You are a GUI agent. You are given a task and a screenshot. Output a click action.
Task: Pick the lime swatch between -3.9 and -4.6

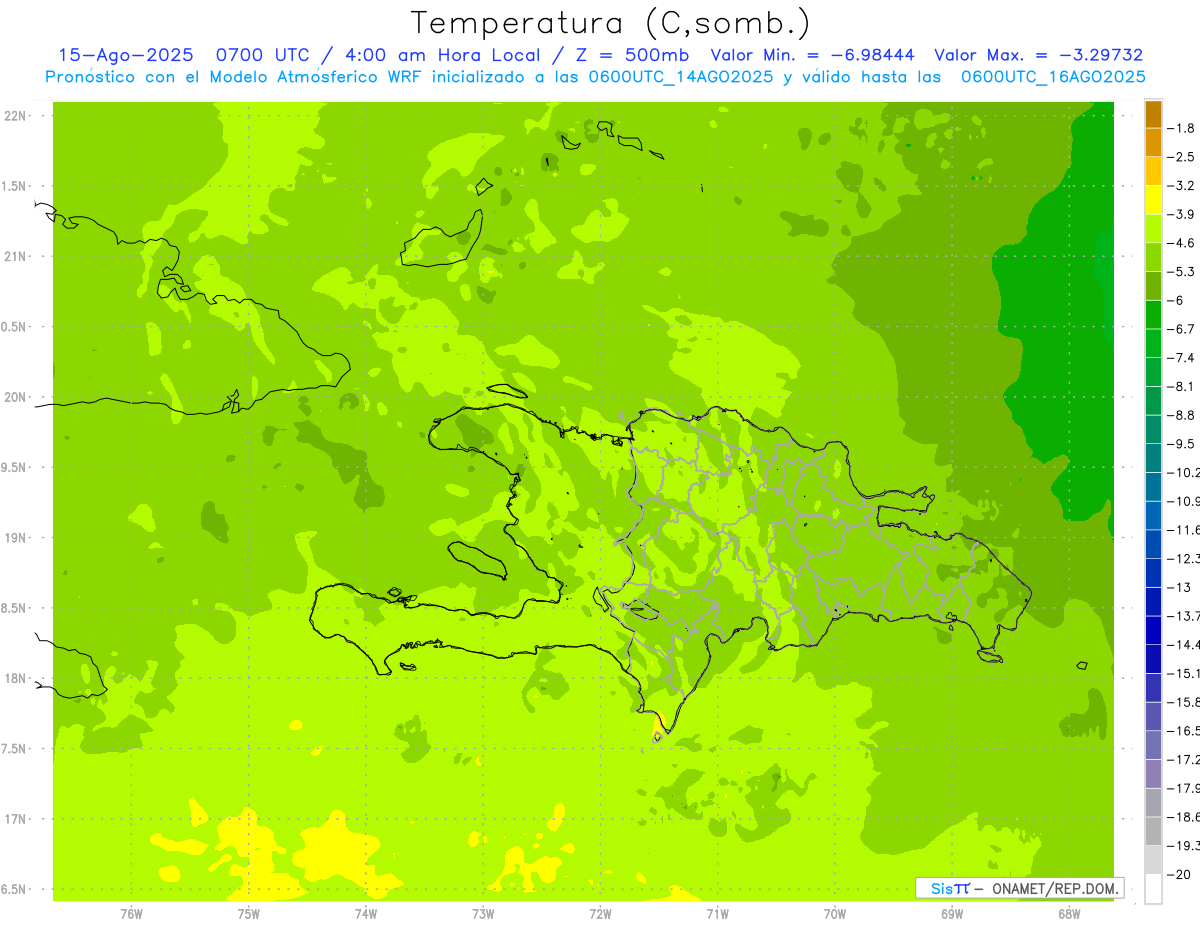pyautogui.click(x=1153, y=228)
